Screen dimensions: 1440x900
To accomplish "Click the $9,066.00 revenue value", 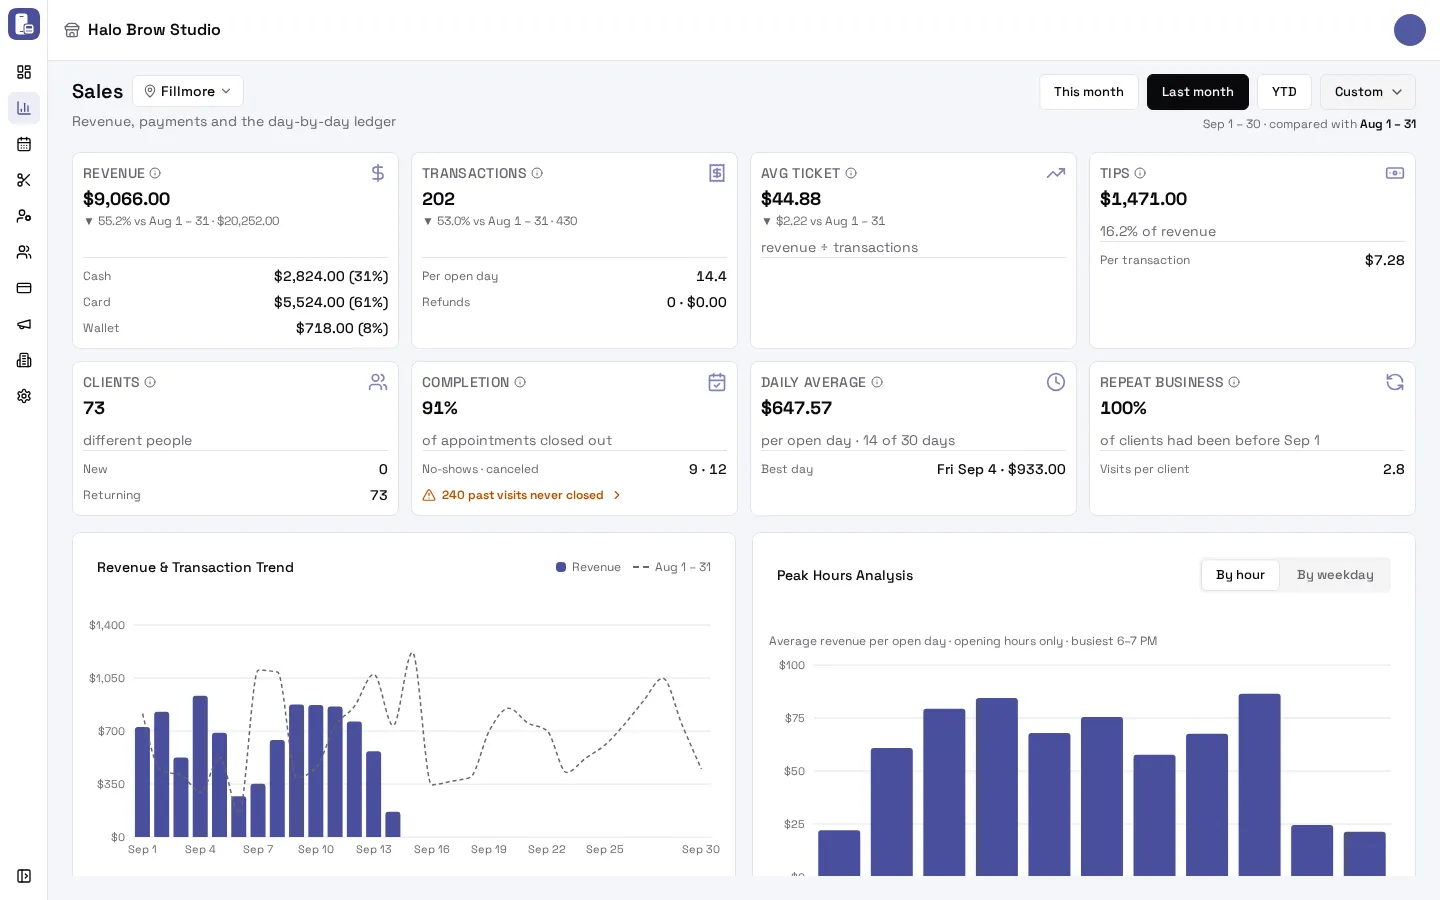I will tap(127, 199).
